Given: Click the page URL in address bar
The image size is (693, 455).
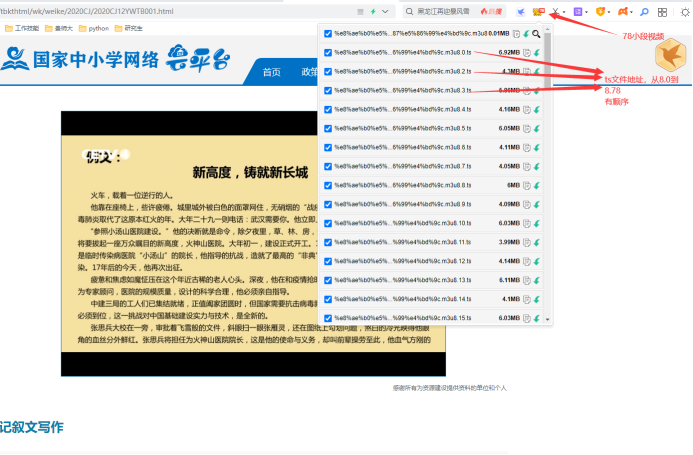Looking at the screenshot, I should [87, 11].
